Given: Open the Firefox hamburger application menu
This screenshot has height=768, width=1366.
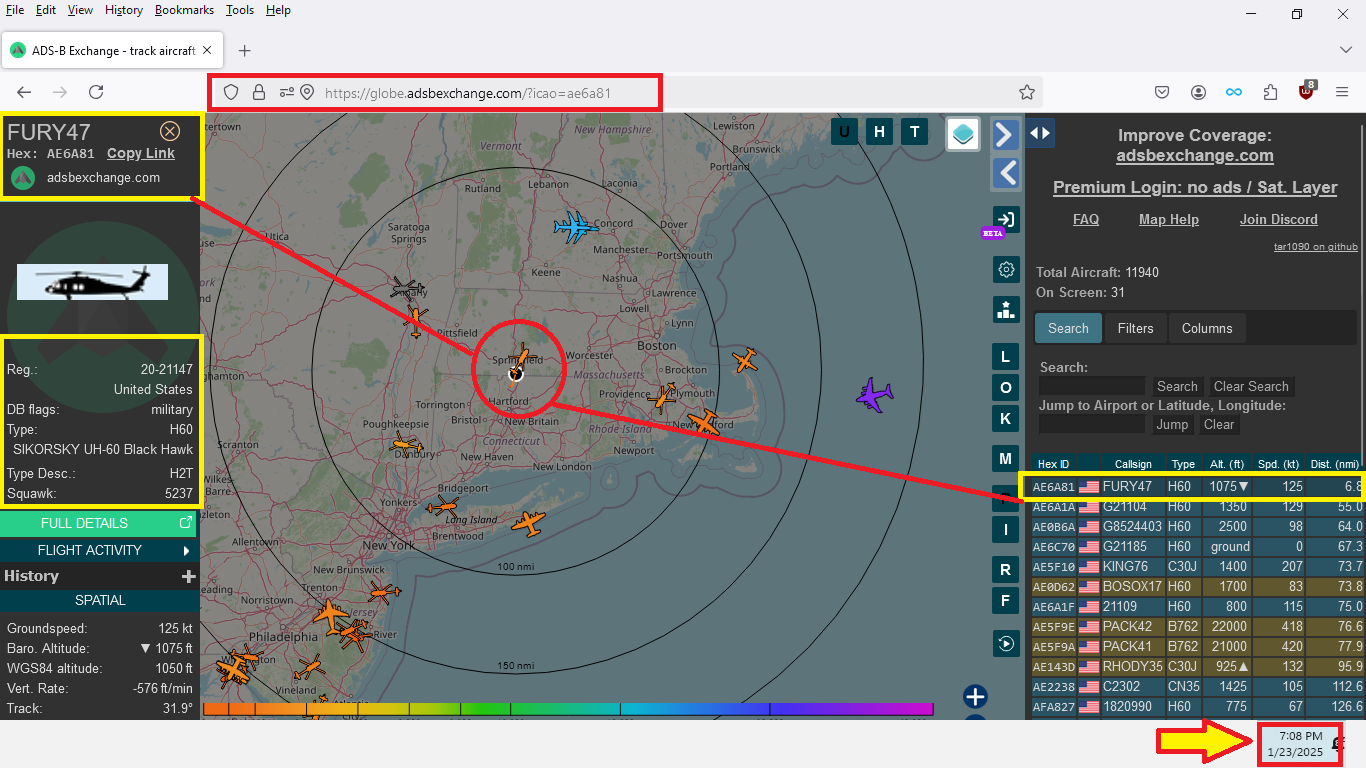Looking at the screenshot, I should click(1342, 92).
